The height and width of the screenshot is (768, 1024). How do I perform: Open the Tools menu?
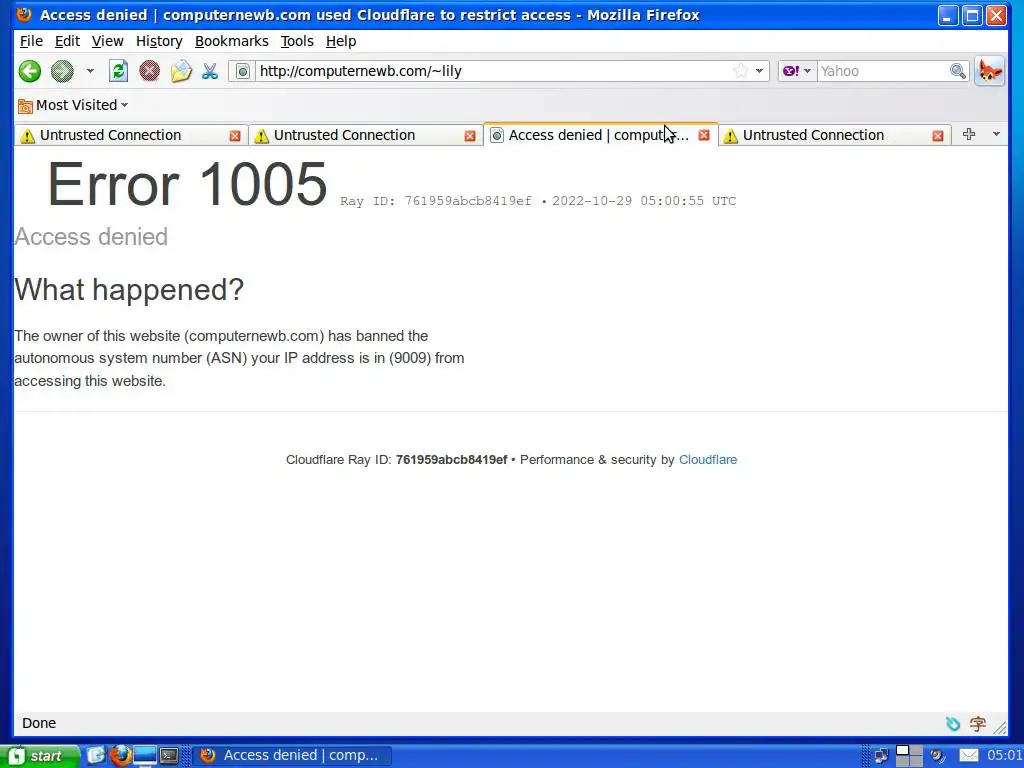pos(296,41)
